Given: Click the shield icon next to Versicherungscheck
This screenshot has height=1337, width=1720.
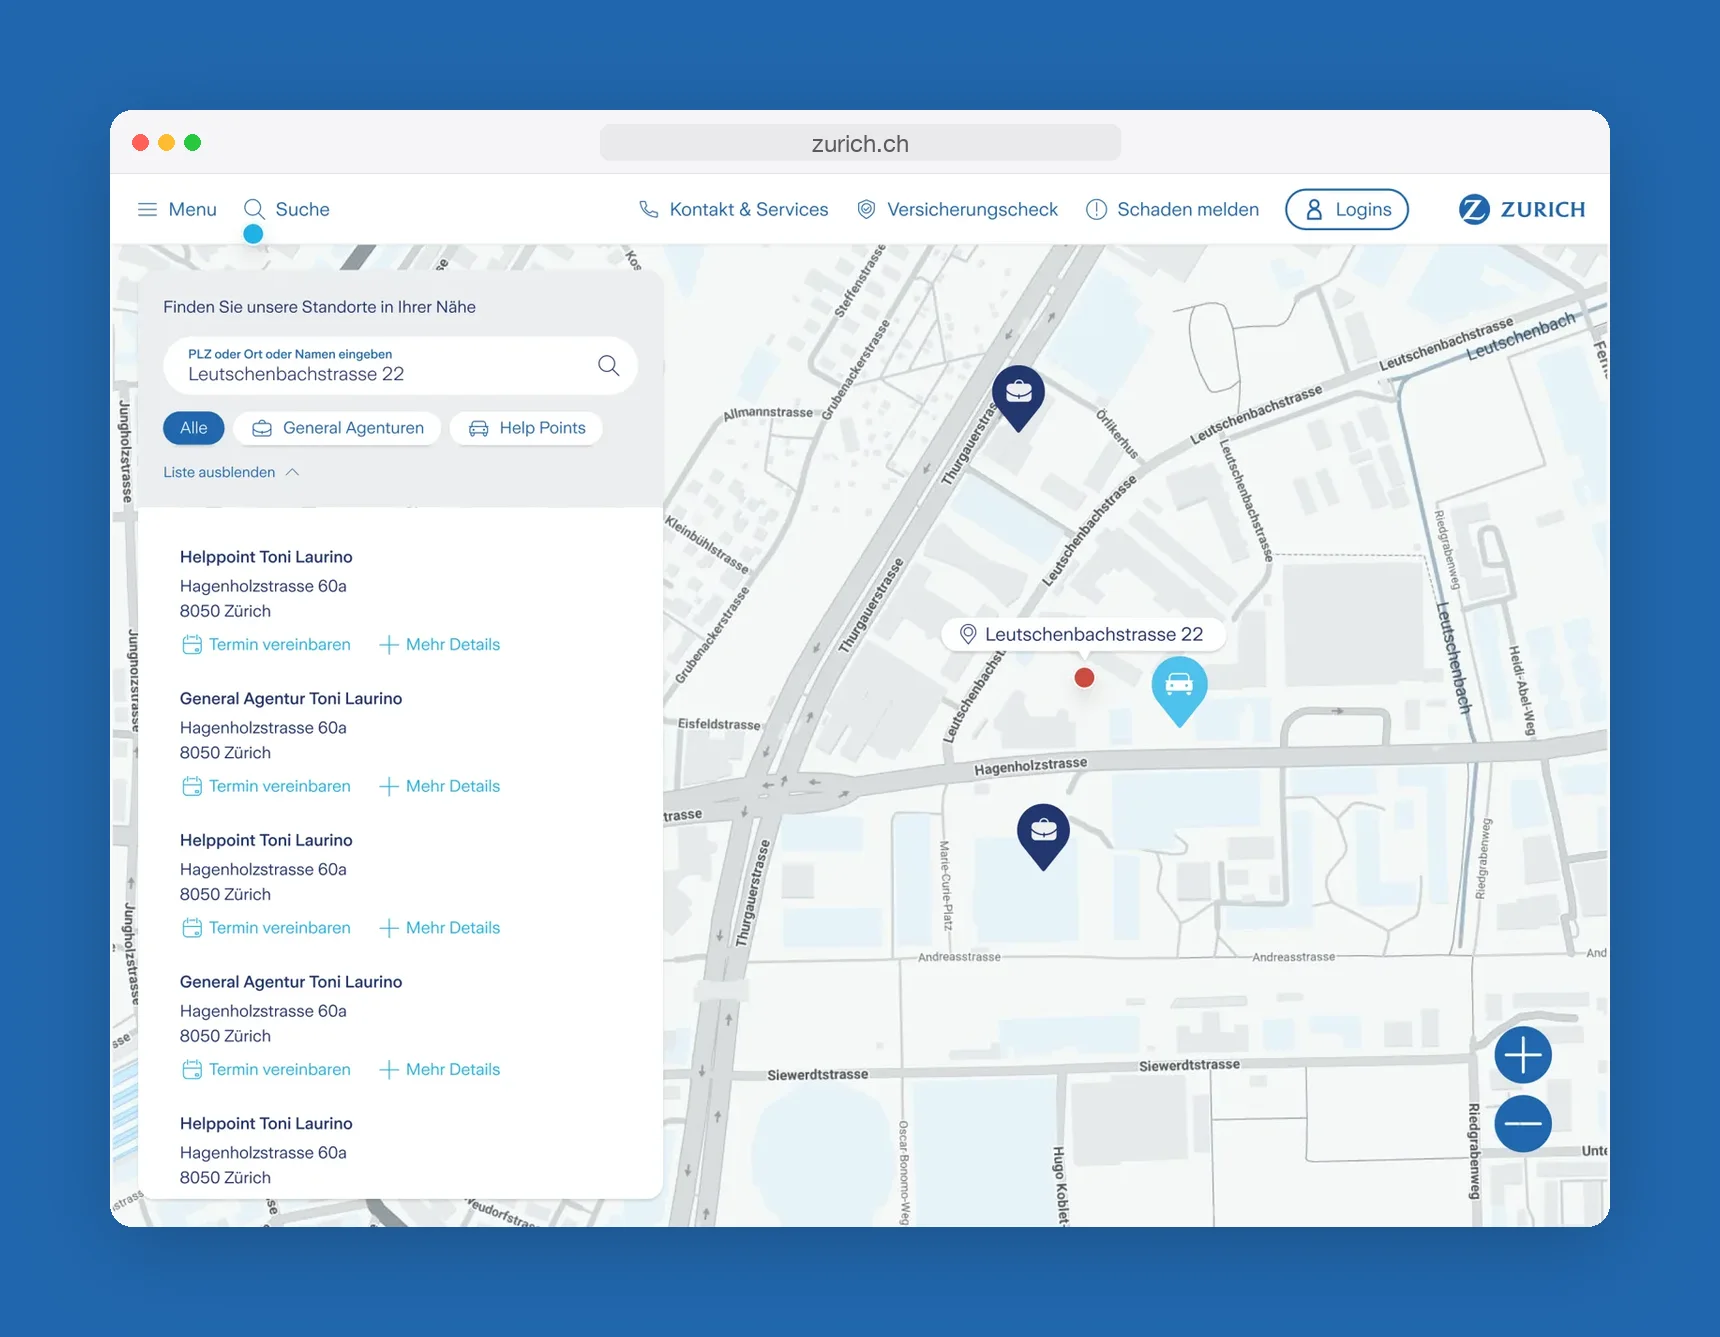Looking at the screenshot, I should click(867, 209).
